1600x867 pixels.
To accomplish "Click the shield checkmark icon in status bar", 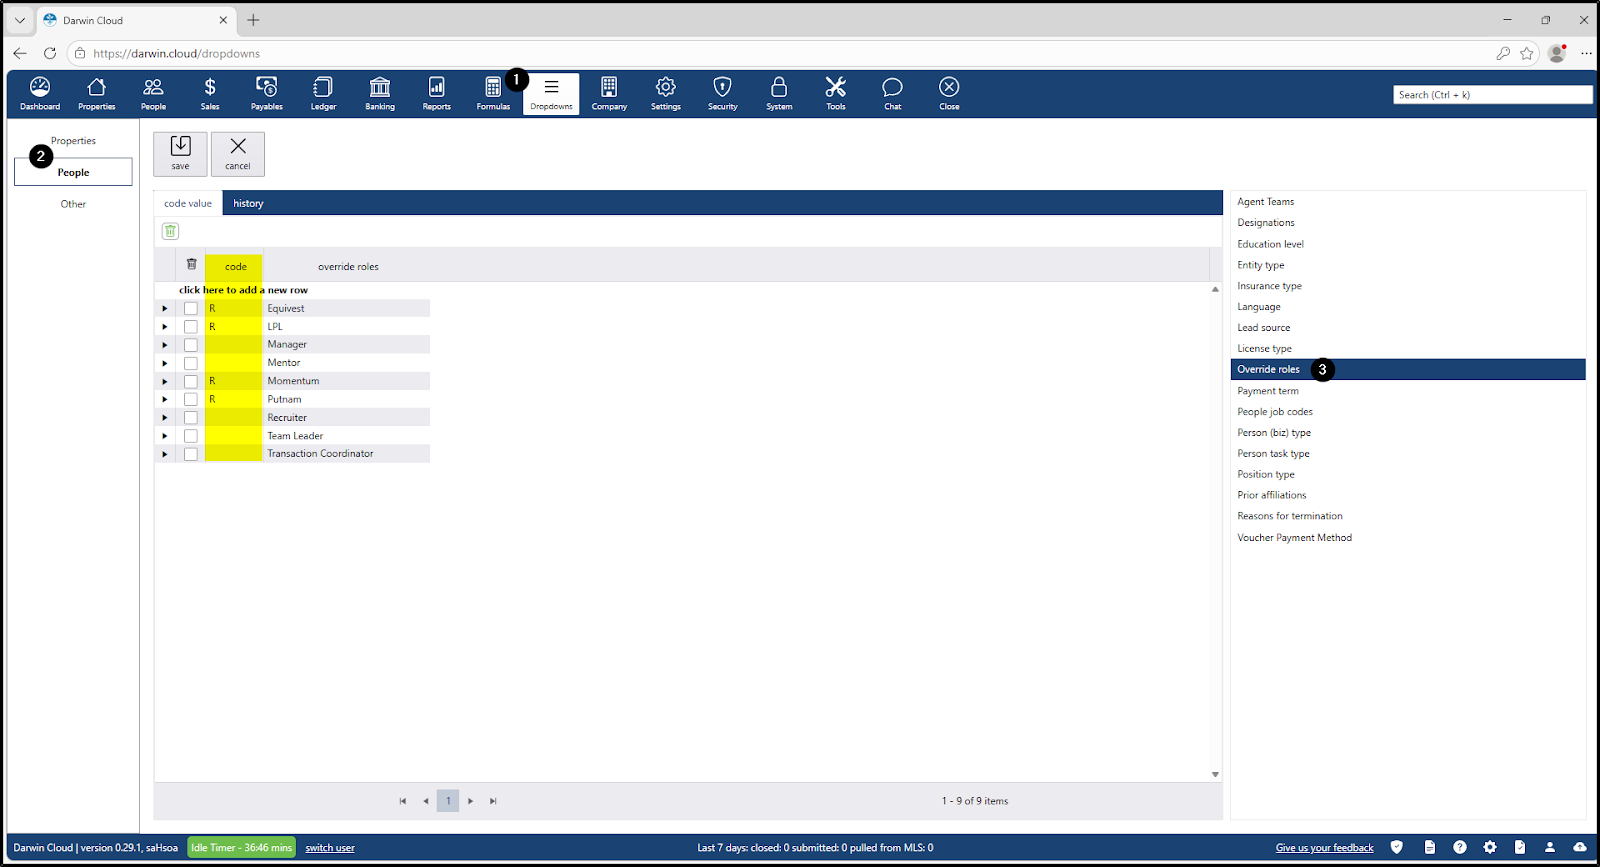I will click(1397, 847).
